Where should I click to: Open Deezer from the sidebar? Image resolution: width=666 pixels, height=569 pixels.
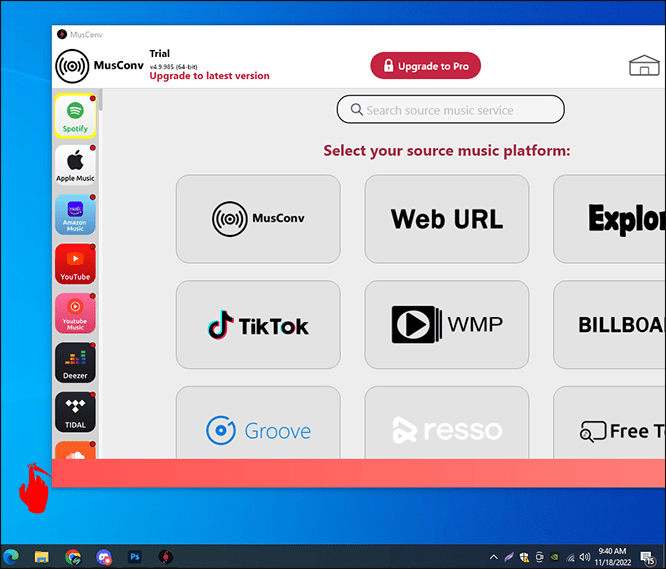click(x=75, y=363)
